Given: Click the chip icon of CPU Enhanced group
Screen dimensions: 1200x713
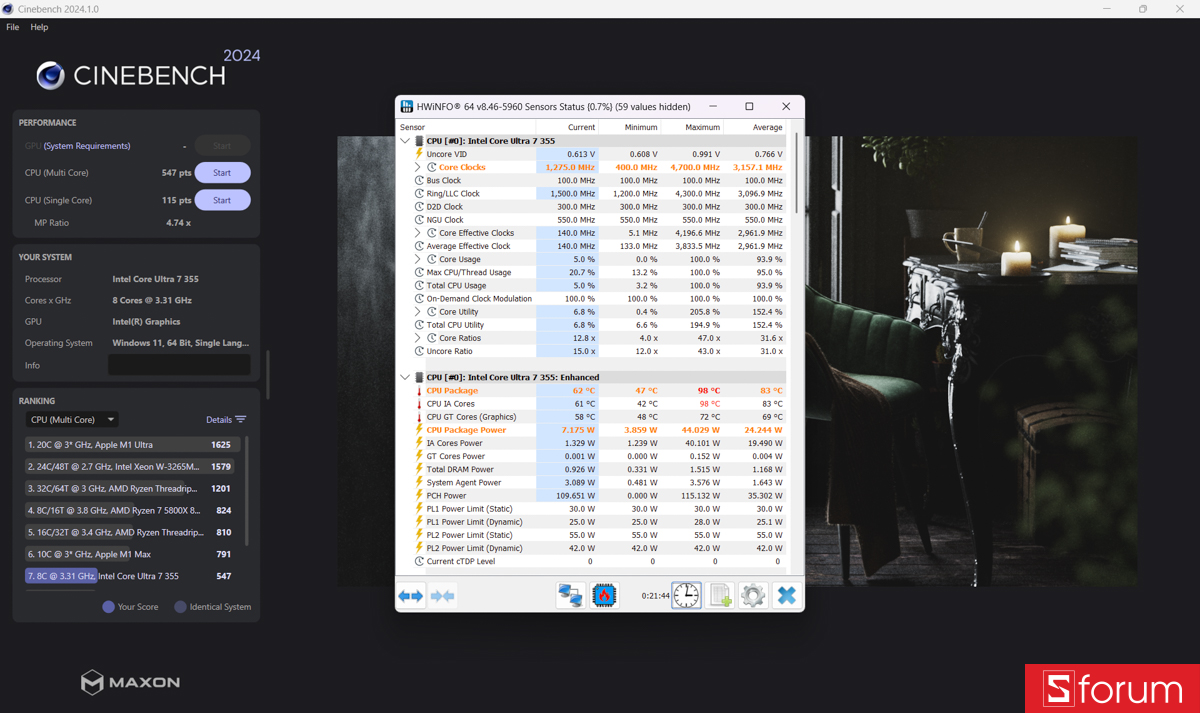Looking at the screenshot, I should (x=419, y=377).
